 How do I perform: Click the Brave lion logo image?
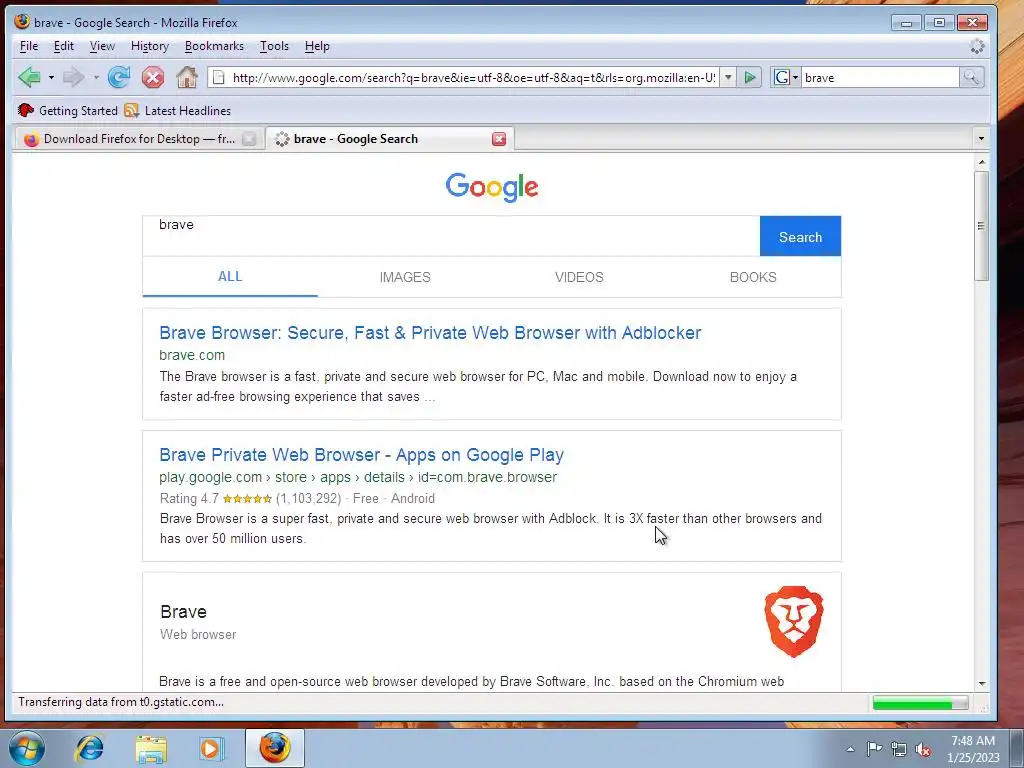[794, 621]
